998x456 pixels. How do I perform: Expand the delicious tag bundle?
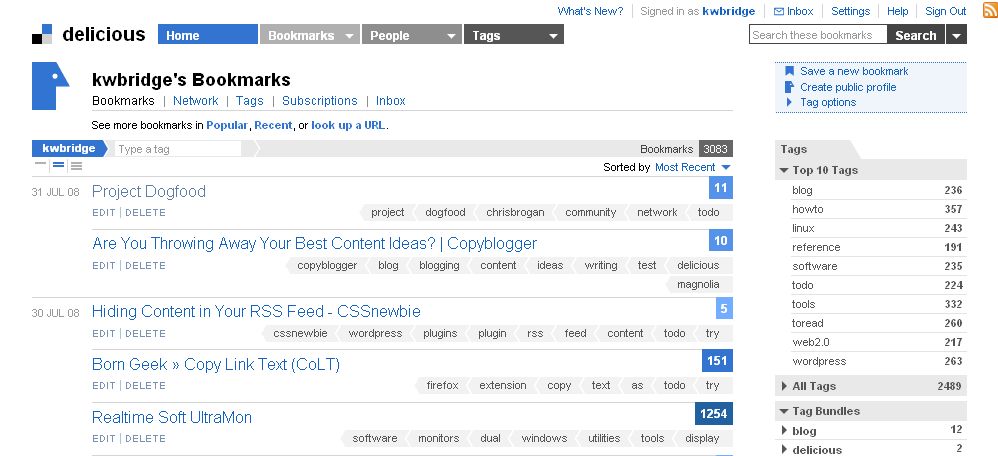coord(784,450)
